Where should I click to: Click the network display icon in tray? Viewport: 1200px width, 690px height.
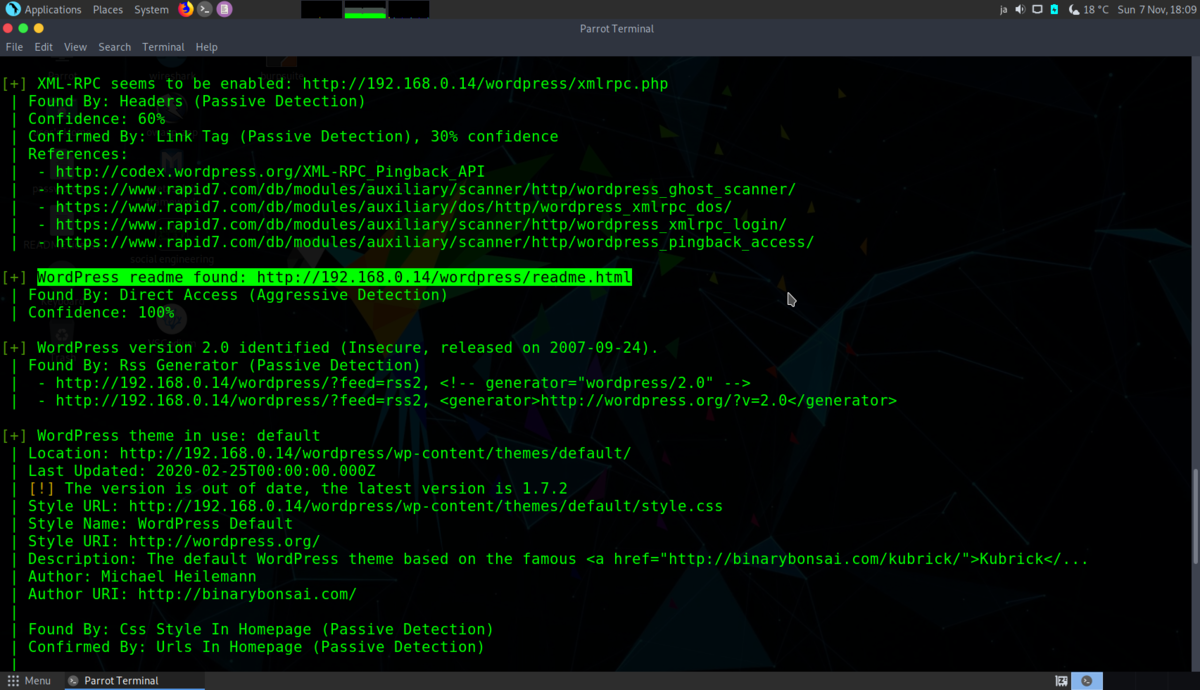click(x=1037, y=9)
